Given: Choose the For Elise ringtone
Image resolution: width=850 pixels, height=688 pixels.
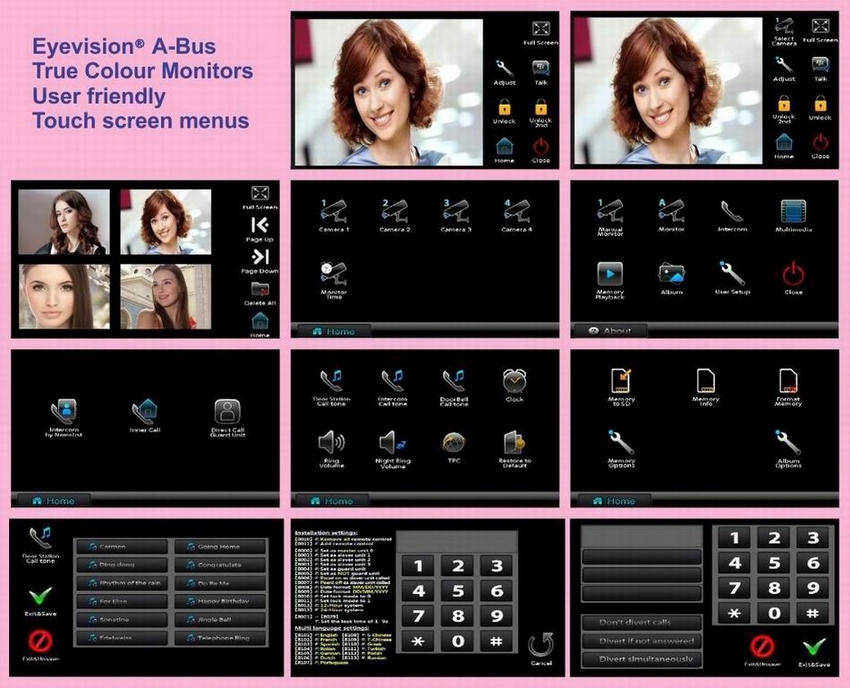Looking at the screenshot, I should [122, 601].
